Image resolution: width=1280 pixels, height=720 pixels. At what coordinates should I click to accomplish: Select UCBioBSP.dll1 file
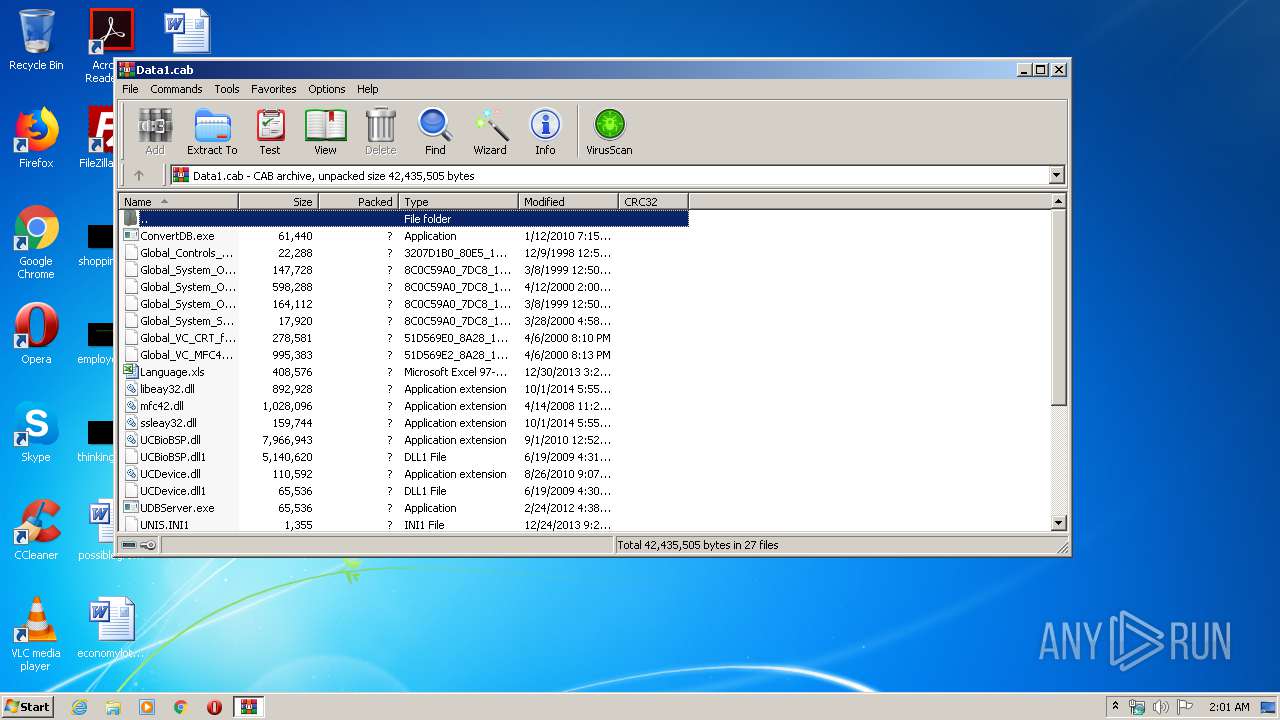point(404,457)
